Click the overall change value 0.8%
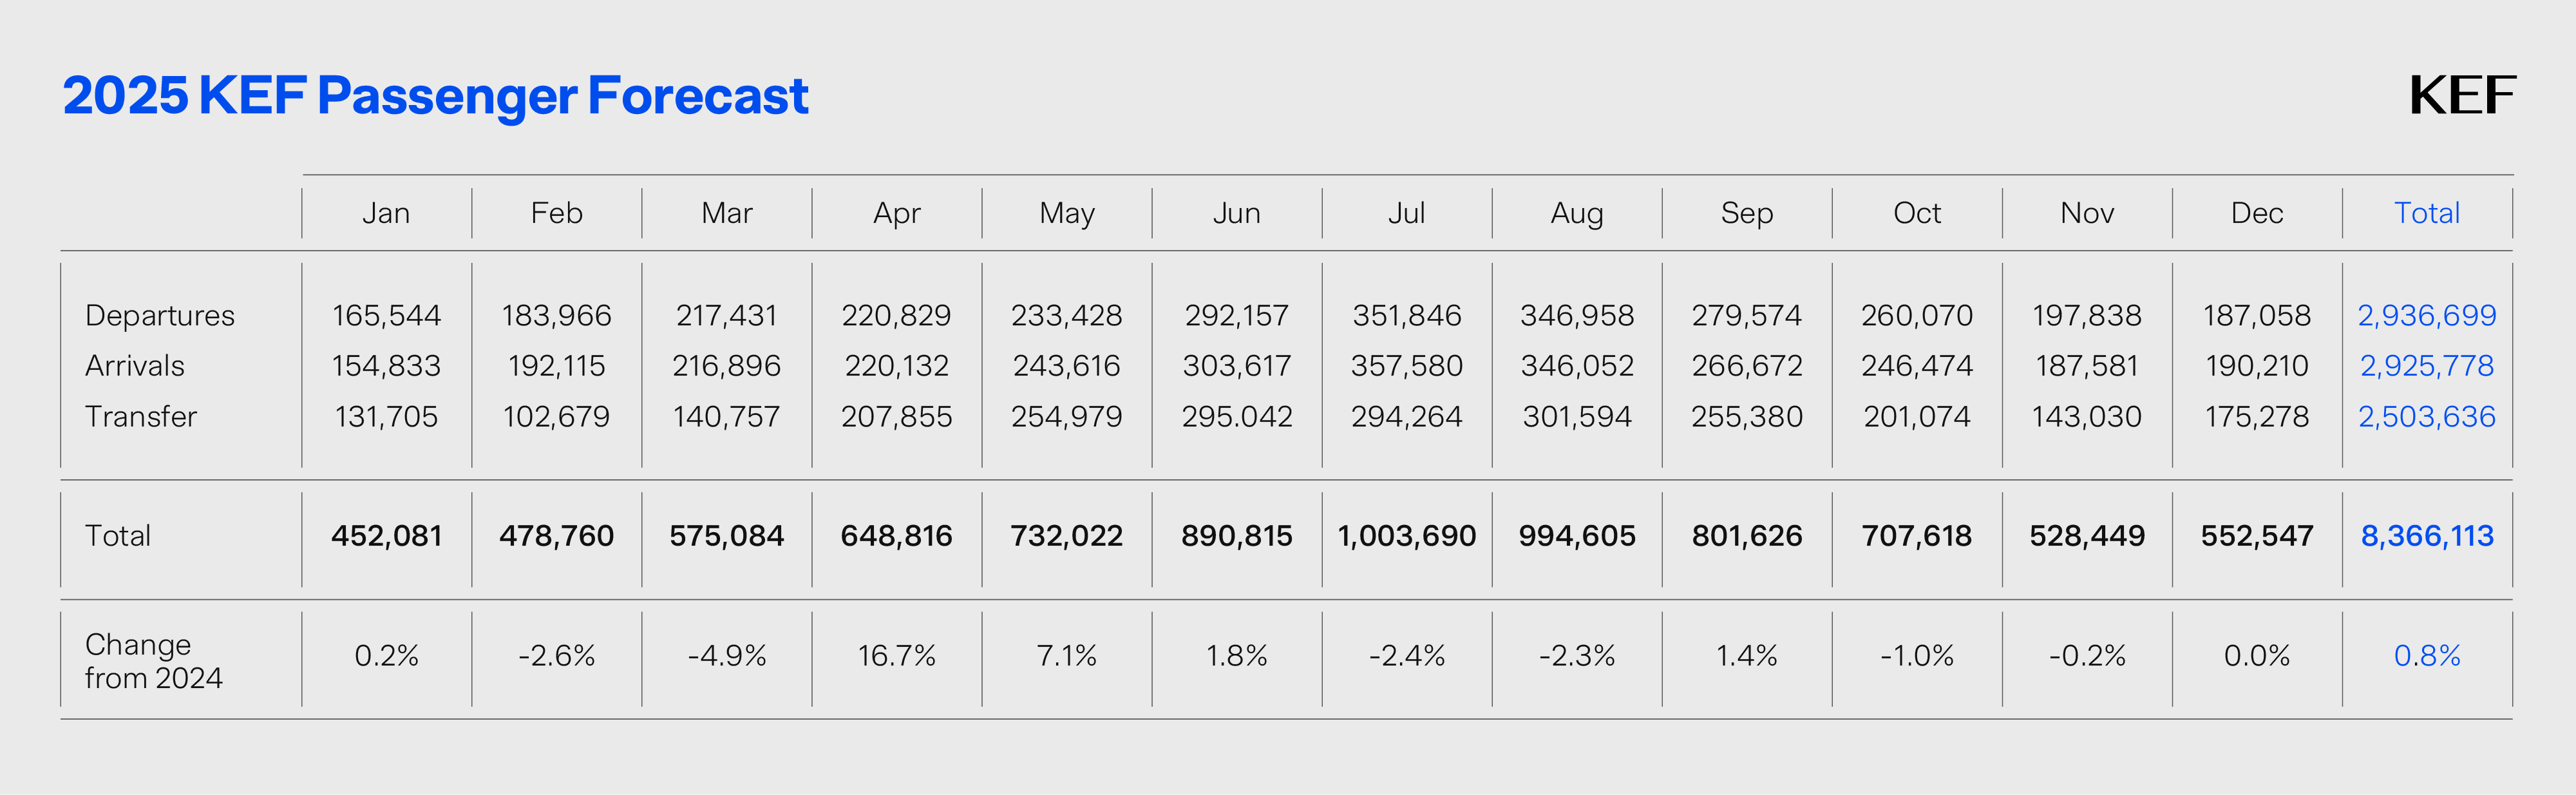Screen dimensions: 2576x795 click(x=2426, y=656)
